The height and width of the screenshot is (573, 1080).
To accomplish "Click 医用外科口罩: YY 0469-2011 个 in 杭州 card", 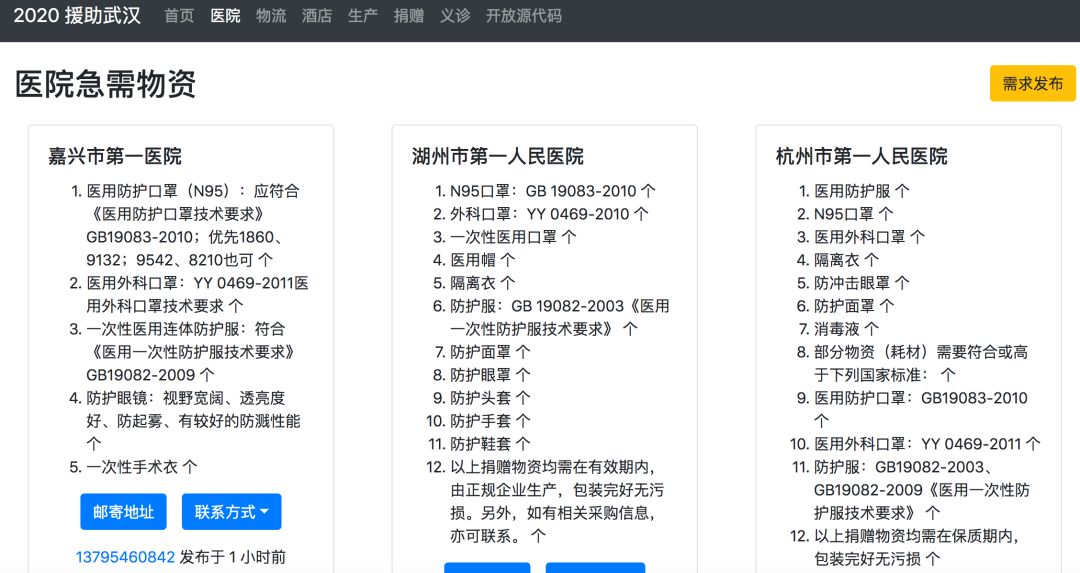I will click(927, 444).
